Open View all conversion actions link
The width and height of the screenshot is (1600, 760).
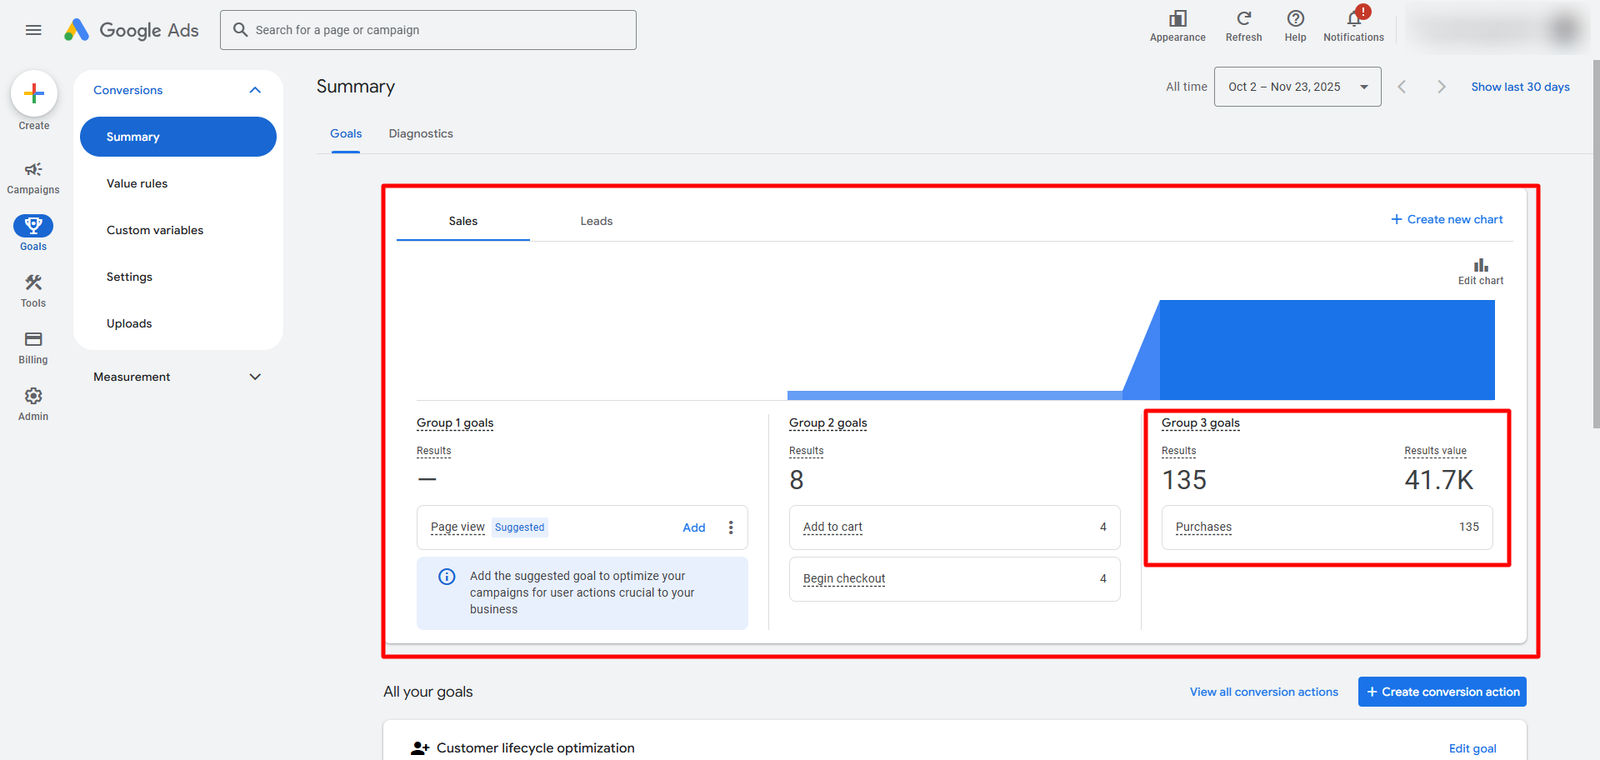(1263, 692)
